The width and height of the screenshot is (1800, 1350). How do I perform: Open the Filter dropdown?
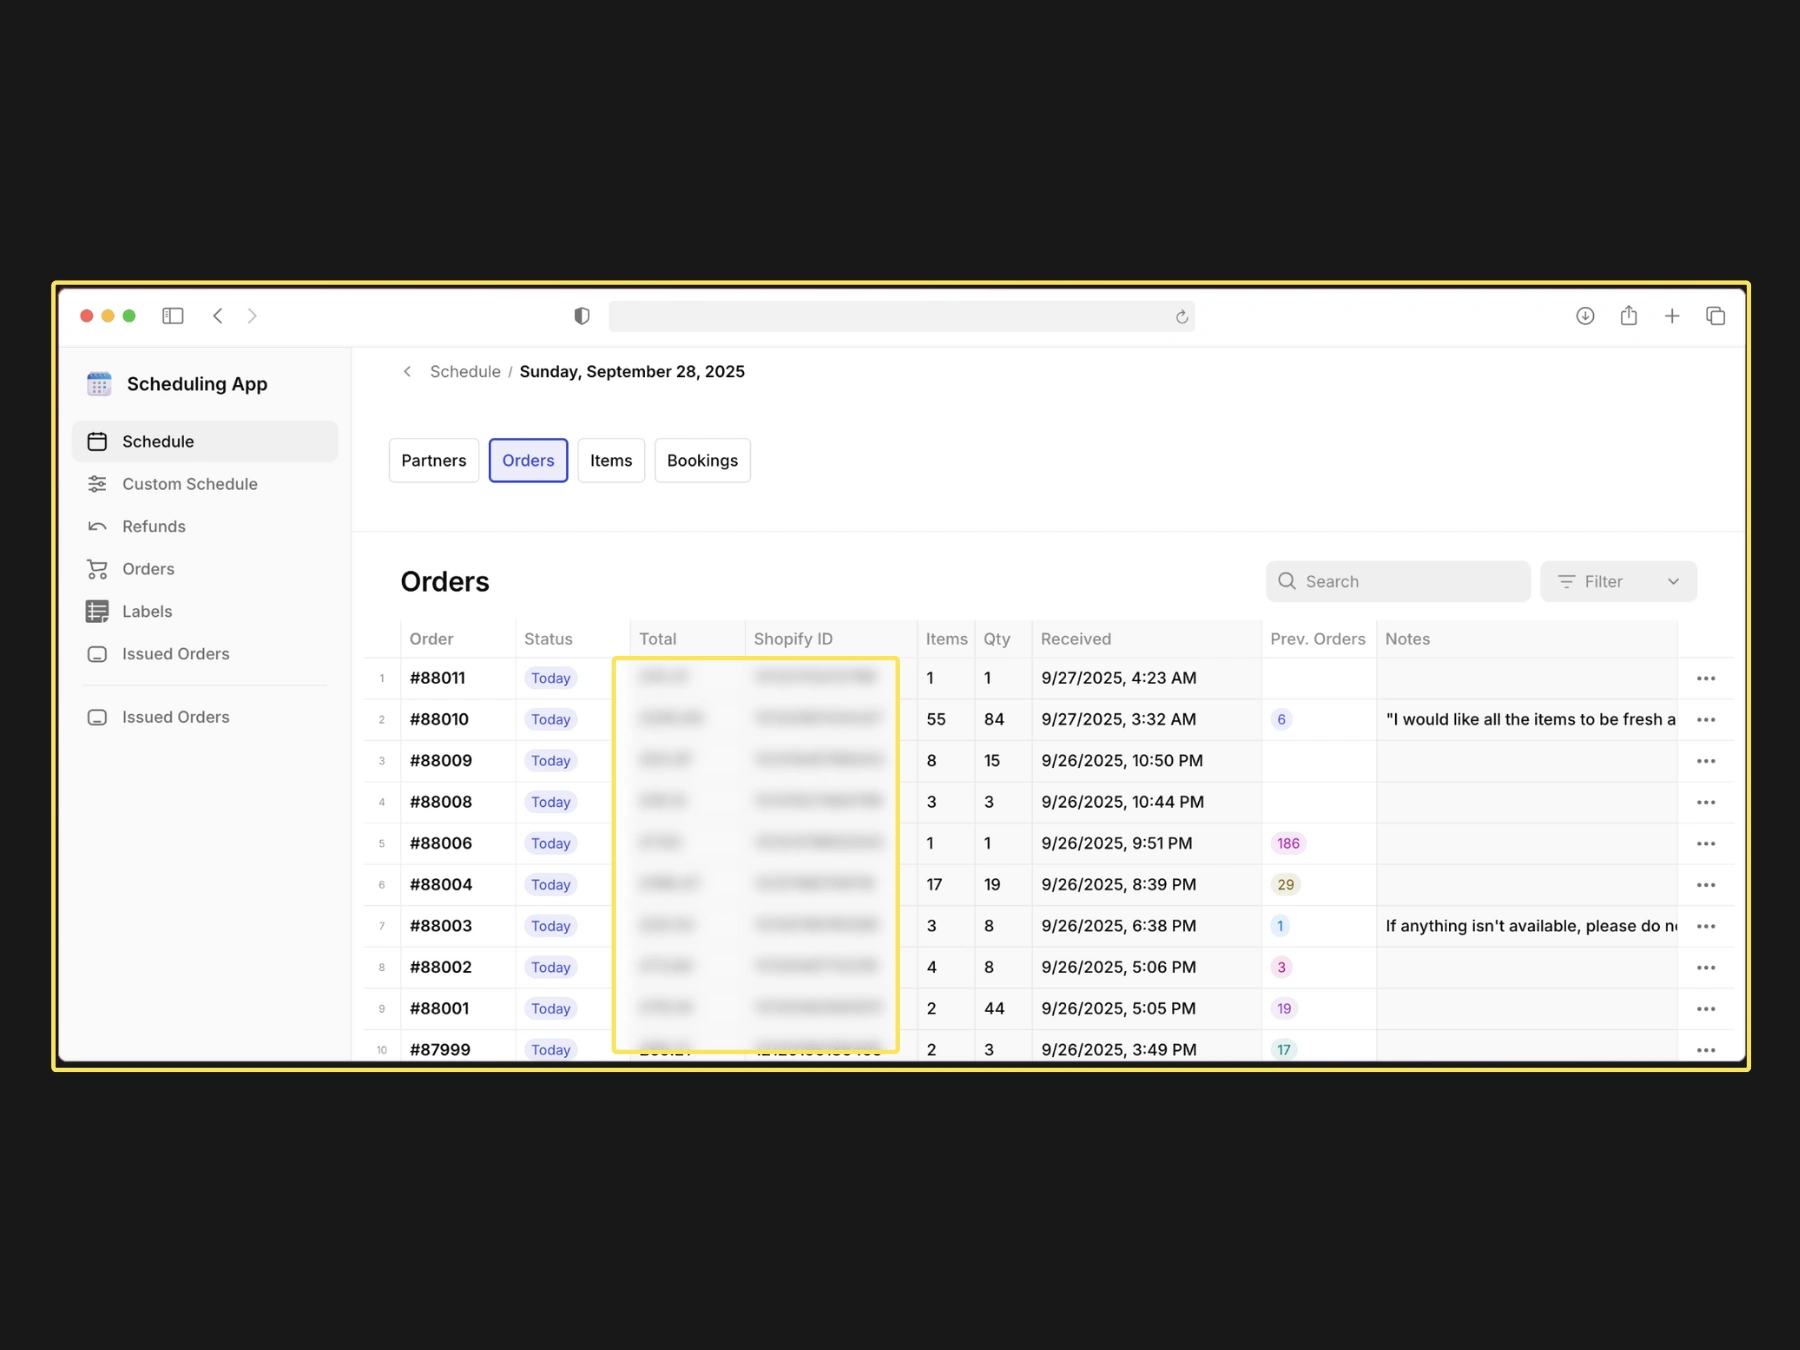point(1617,581)
